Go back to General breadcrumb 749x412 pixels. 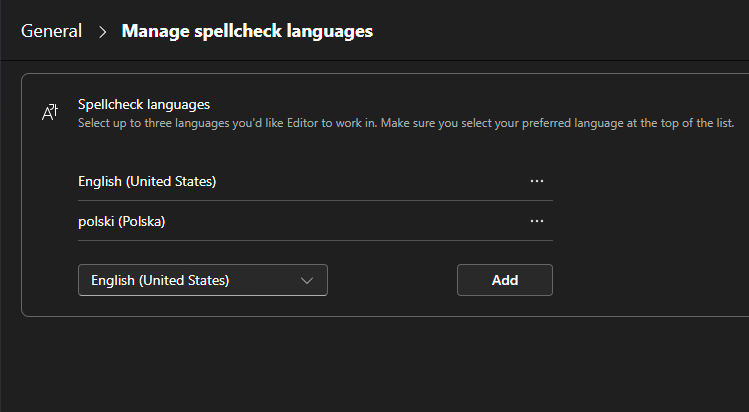(52, 31)
